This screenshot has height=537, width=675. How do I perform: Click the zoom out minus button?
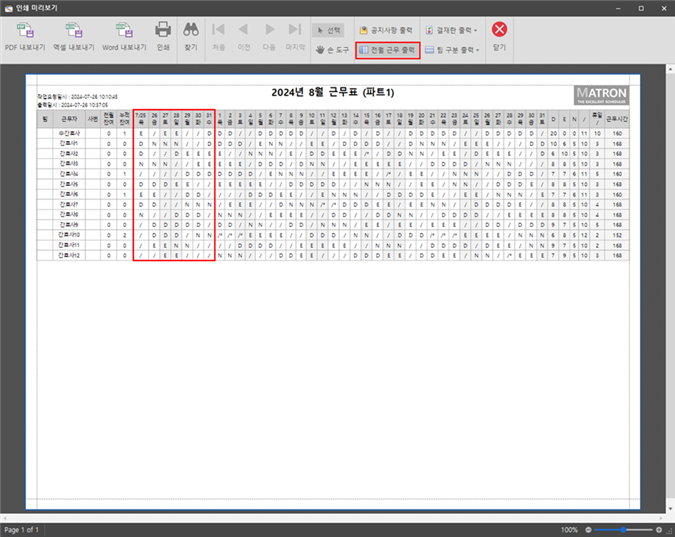(x=590, y=529)
